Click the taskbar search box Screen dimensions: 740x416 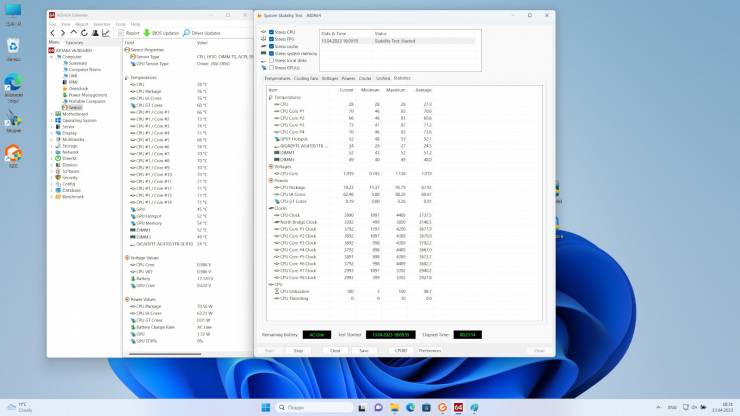(314, 408)
